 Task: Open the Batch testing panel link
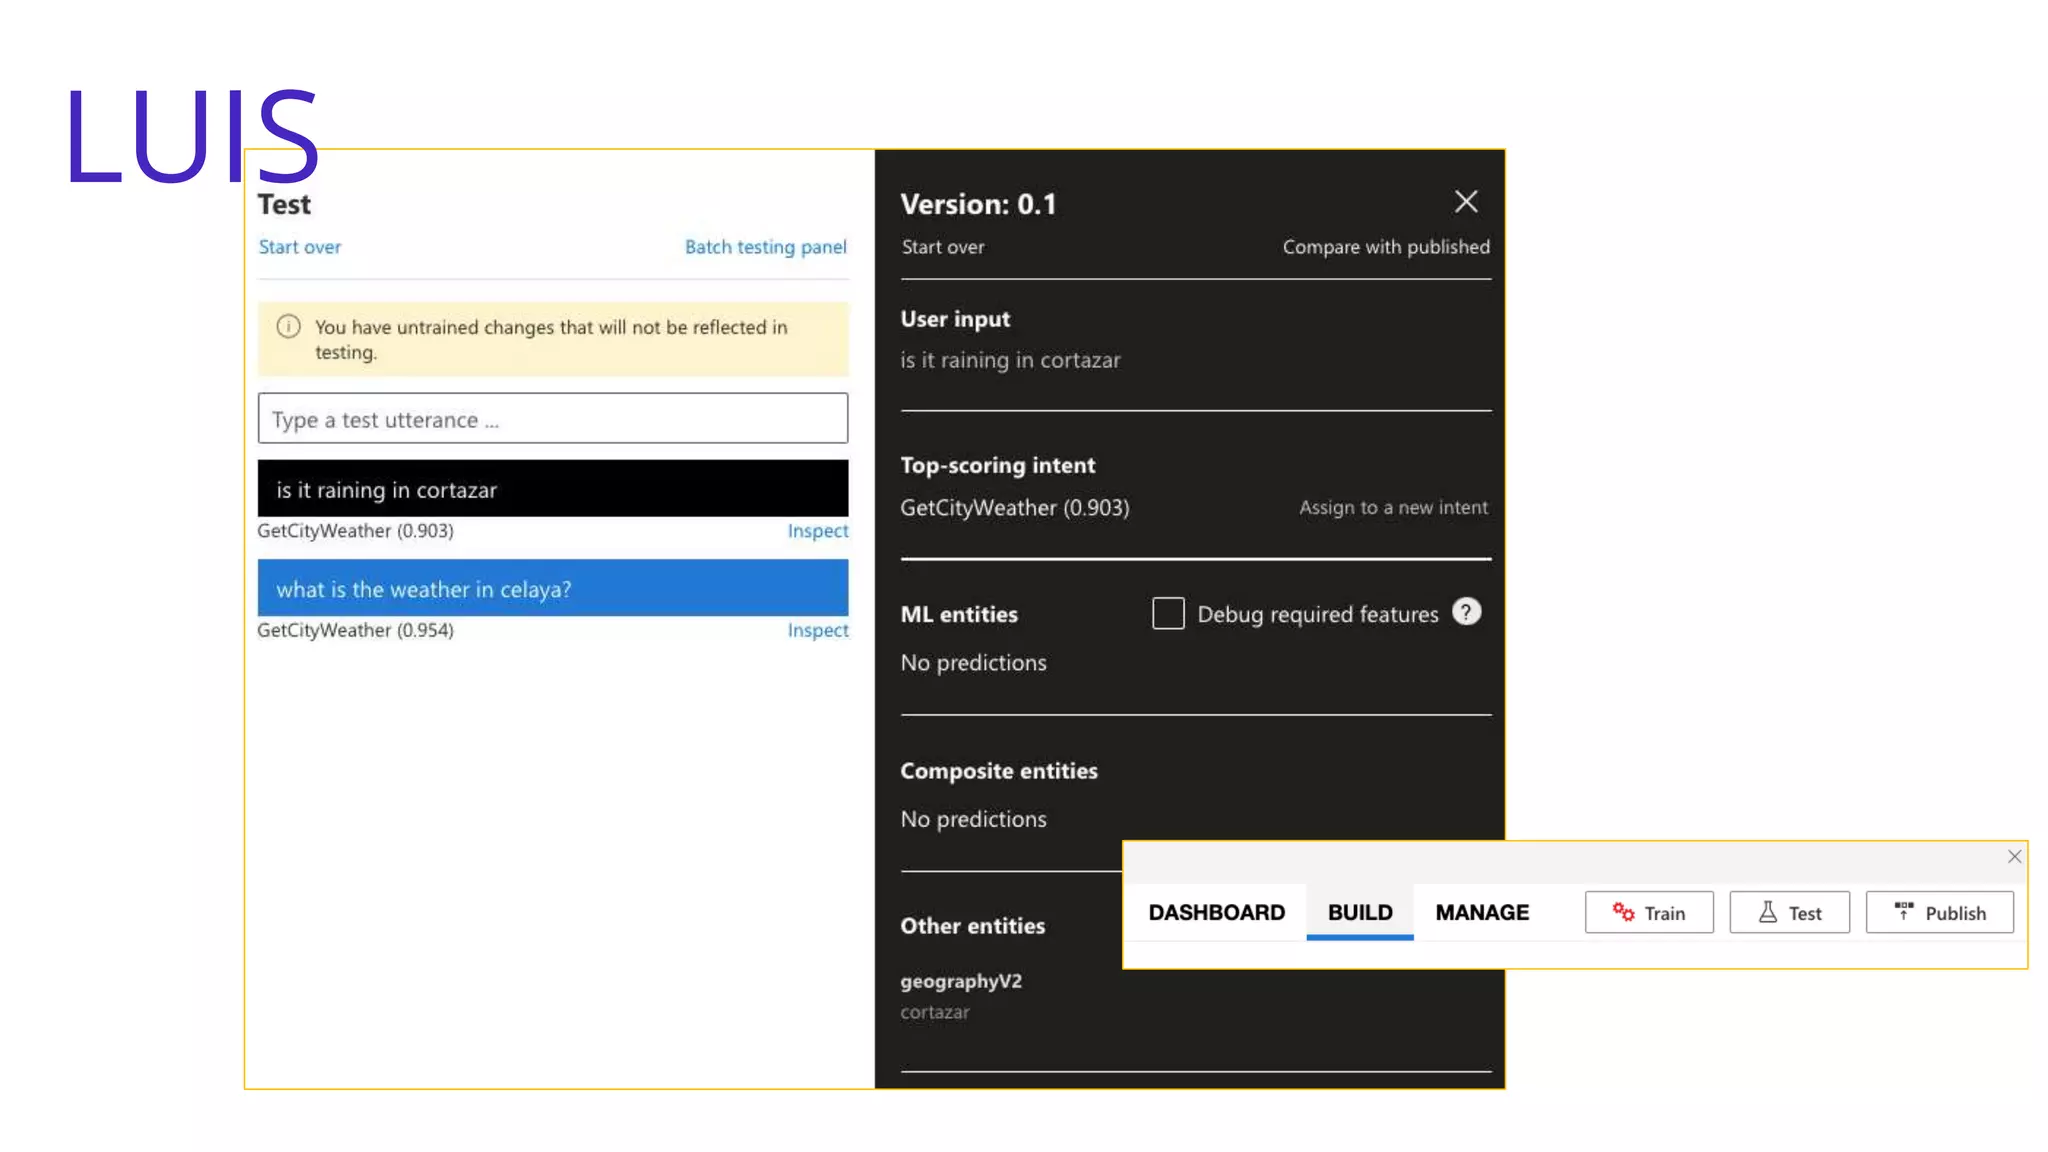pos(765,247)
